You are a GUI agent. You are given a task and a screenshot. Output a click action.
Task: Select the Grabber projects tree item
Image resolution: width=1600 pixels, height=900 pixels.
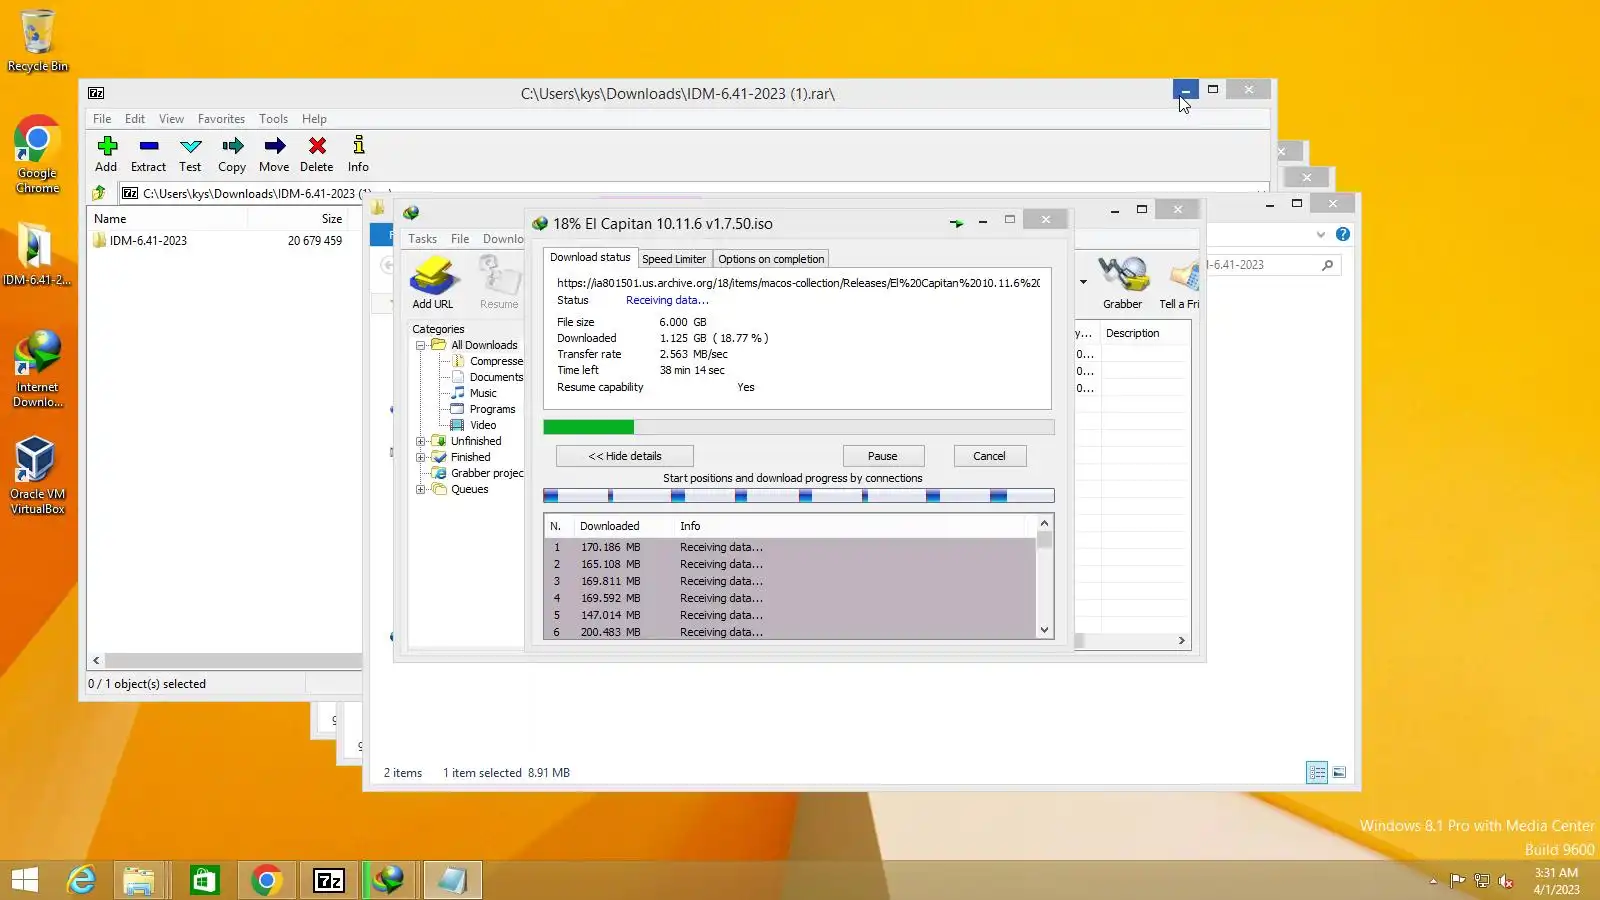coord(478,473)
